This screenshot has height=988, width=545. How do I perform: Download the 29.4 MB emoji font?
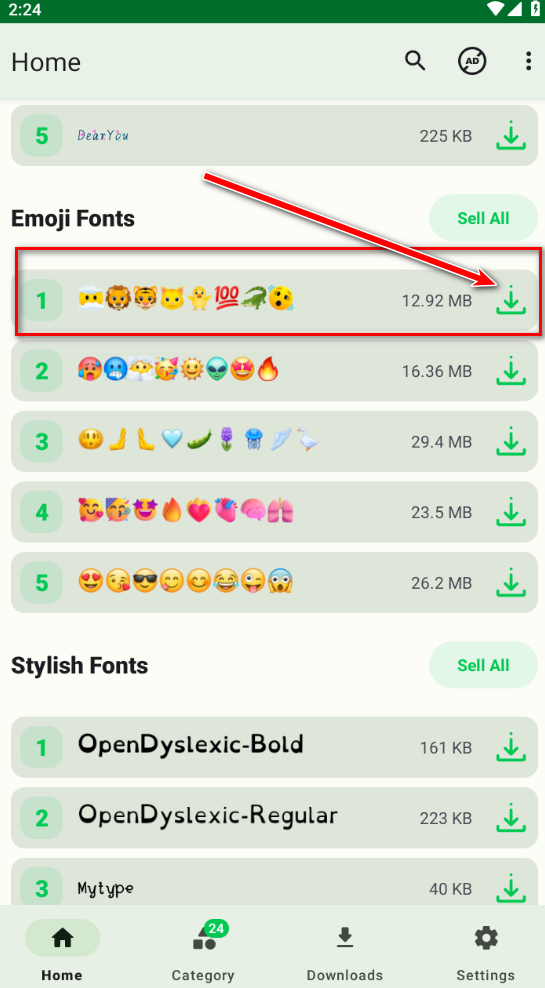511,442
